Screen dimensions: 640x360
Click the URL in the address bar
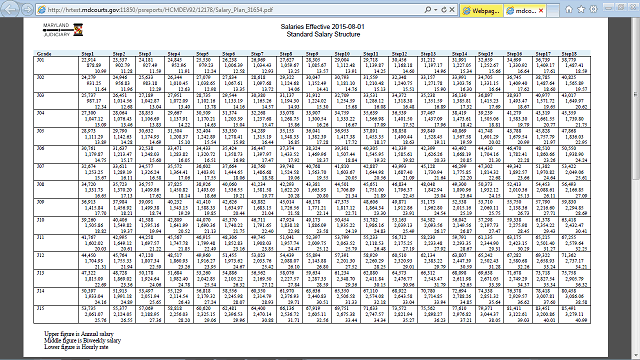[160, 10]
